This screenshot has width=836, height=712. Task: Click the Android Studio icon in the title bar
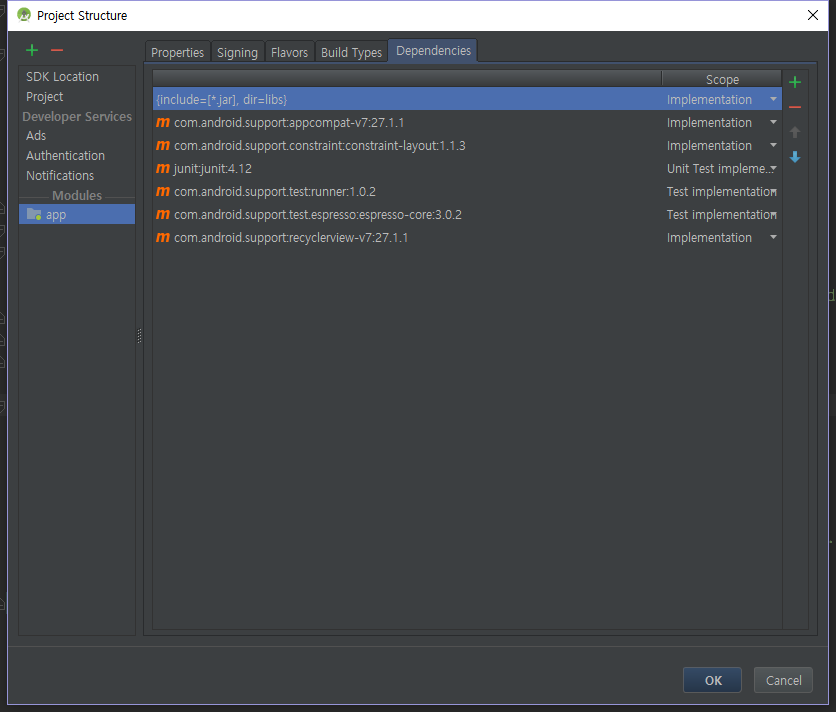[x=24, y=15]
